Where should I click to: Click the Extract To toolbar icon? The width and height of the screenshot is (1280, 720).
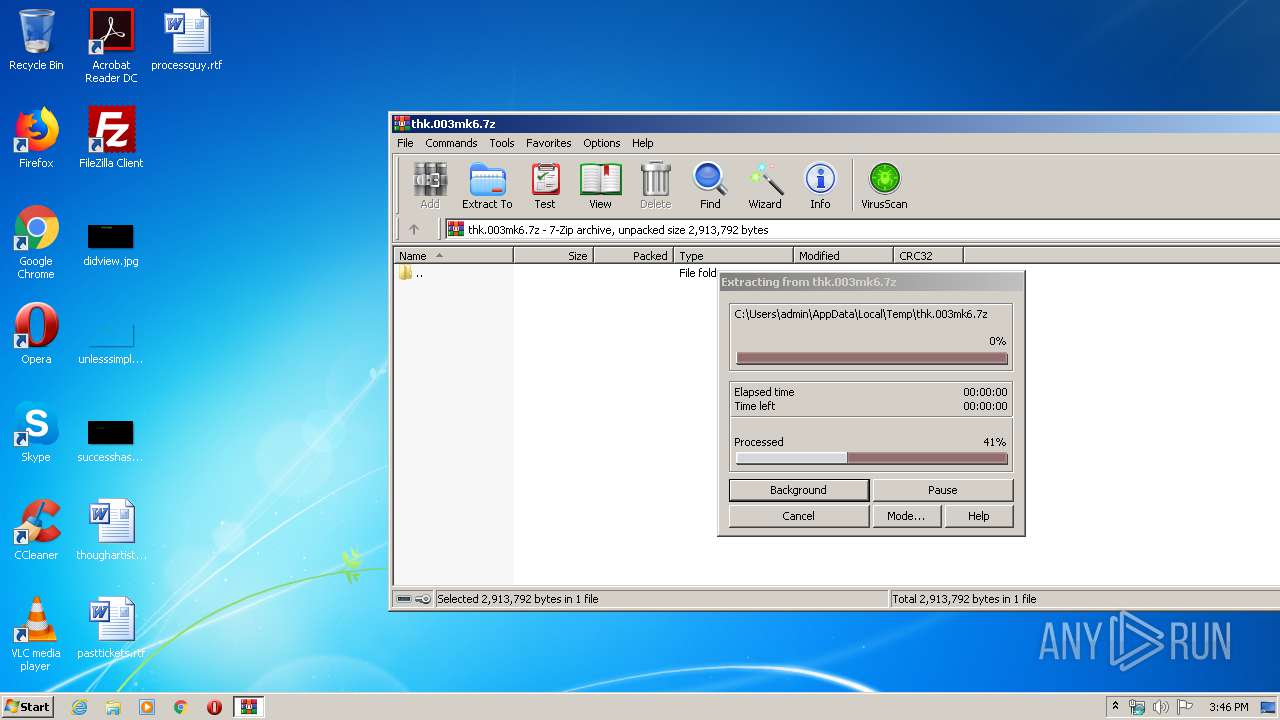pyautogui.click(x=487, y=186)
